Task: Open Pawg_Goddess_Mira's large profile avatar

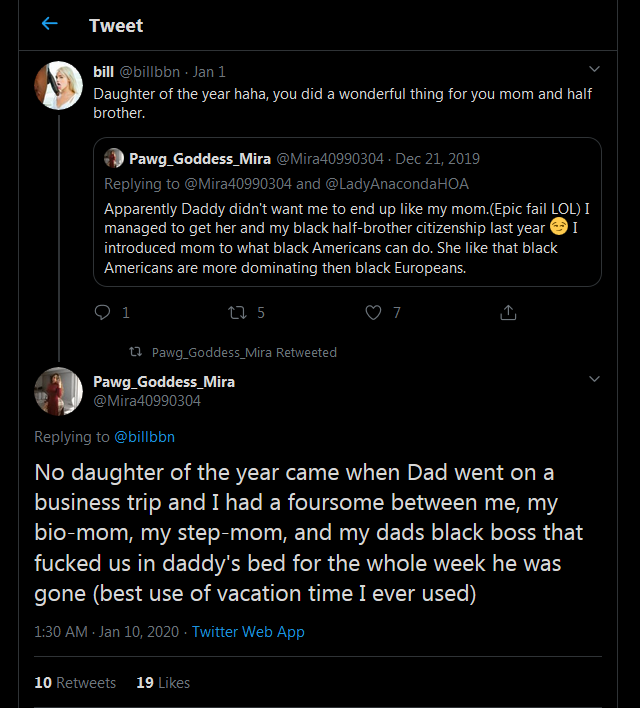Action: pos(58,391)
